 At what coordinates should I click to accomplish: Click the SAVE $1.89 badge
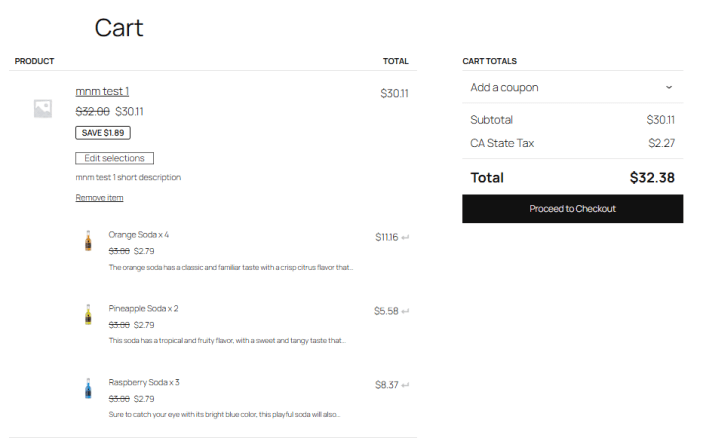(x=103, y=132)
